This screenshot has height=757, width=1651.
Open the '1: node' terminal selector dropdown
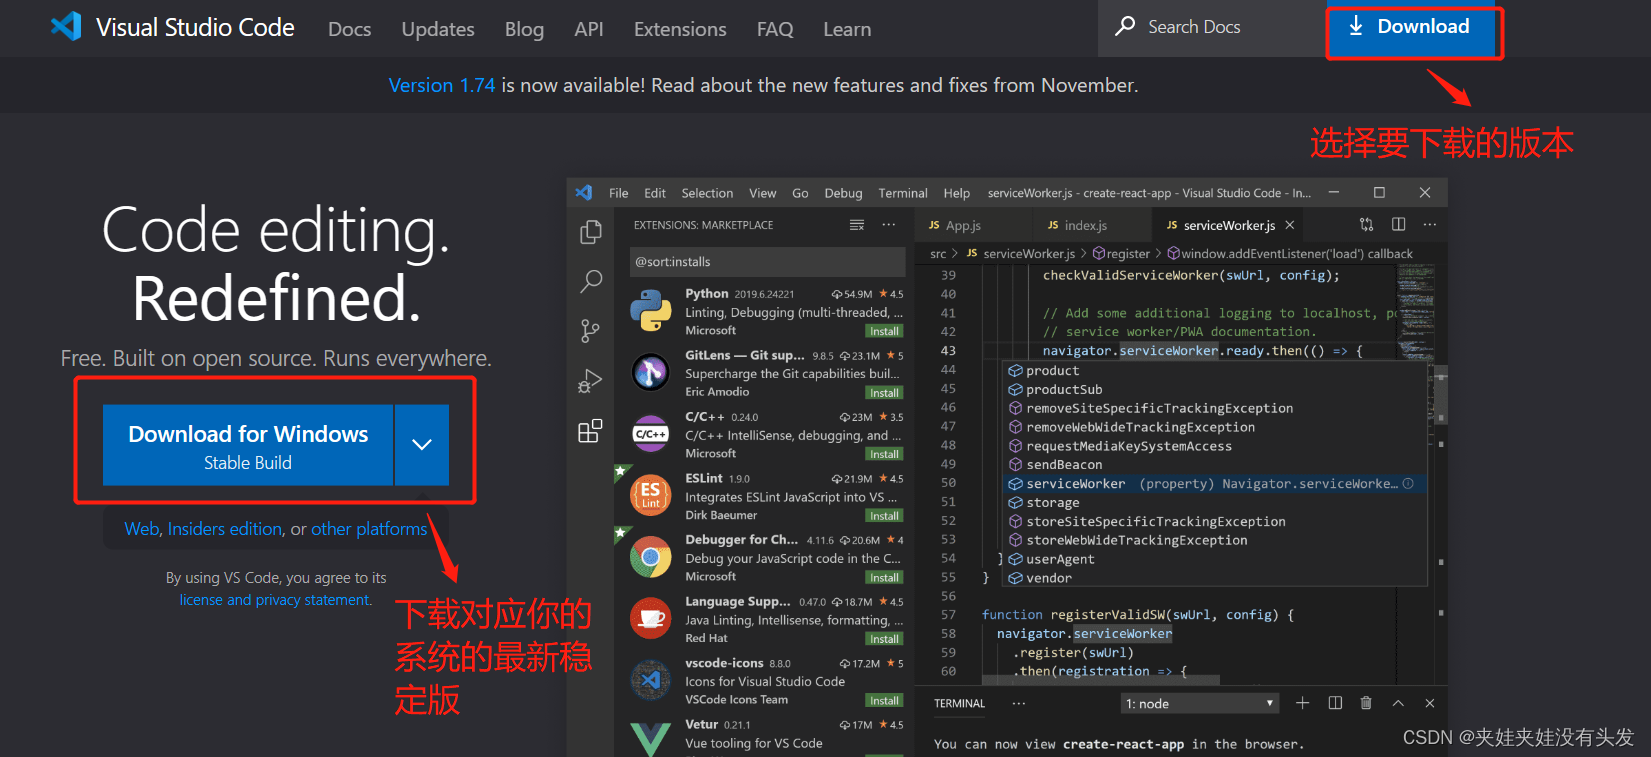(1200, 703)
